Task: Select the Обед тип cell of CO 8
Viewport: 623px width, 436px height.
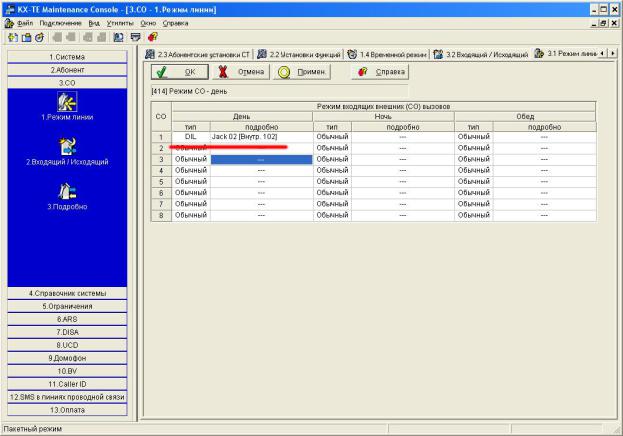Action: click(x=474, y=215)
